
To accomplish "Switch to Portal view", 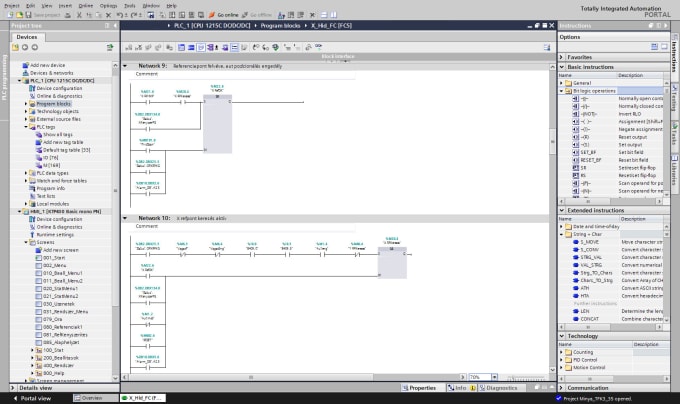I will coord(32,398).
